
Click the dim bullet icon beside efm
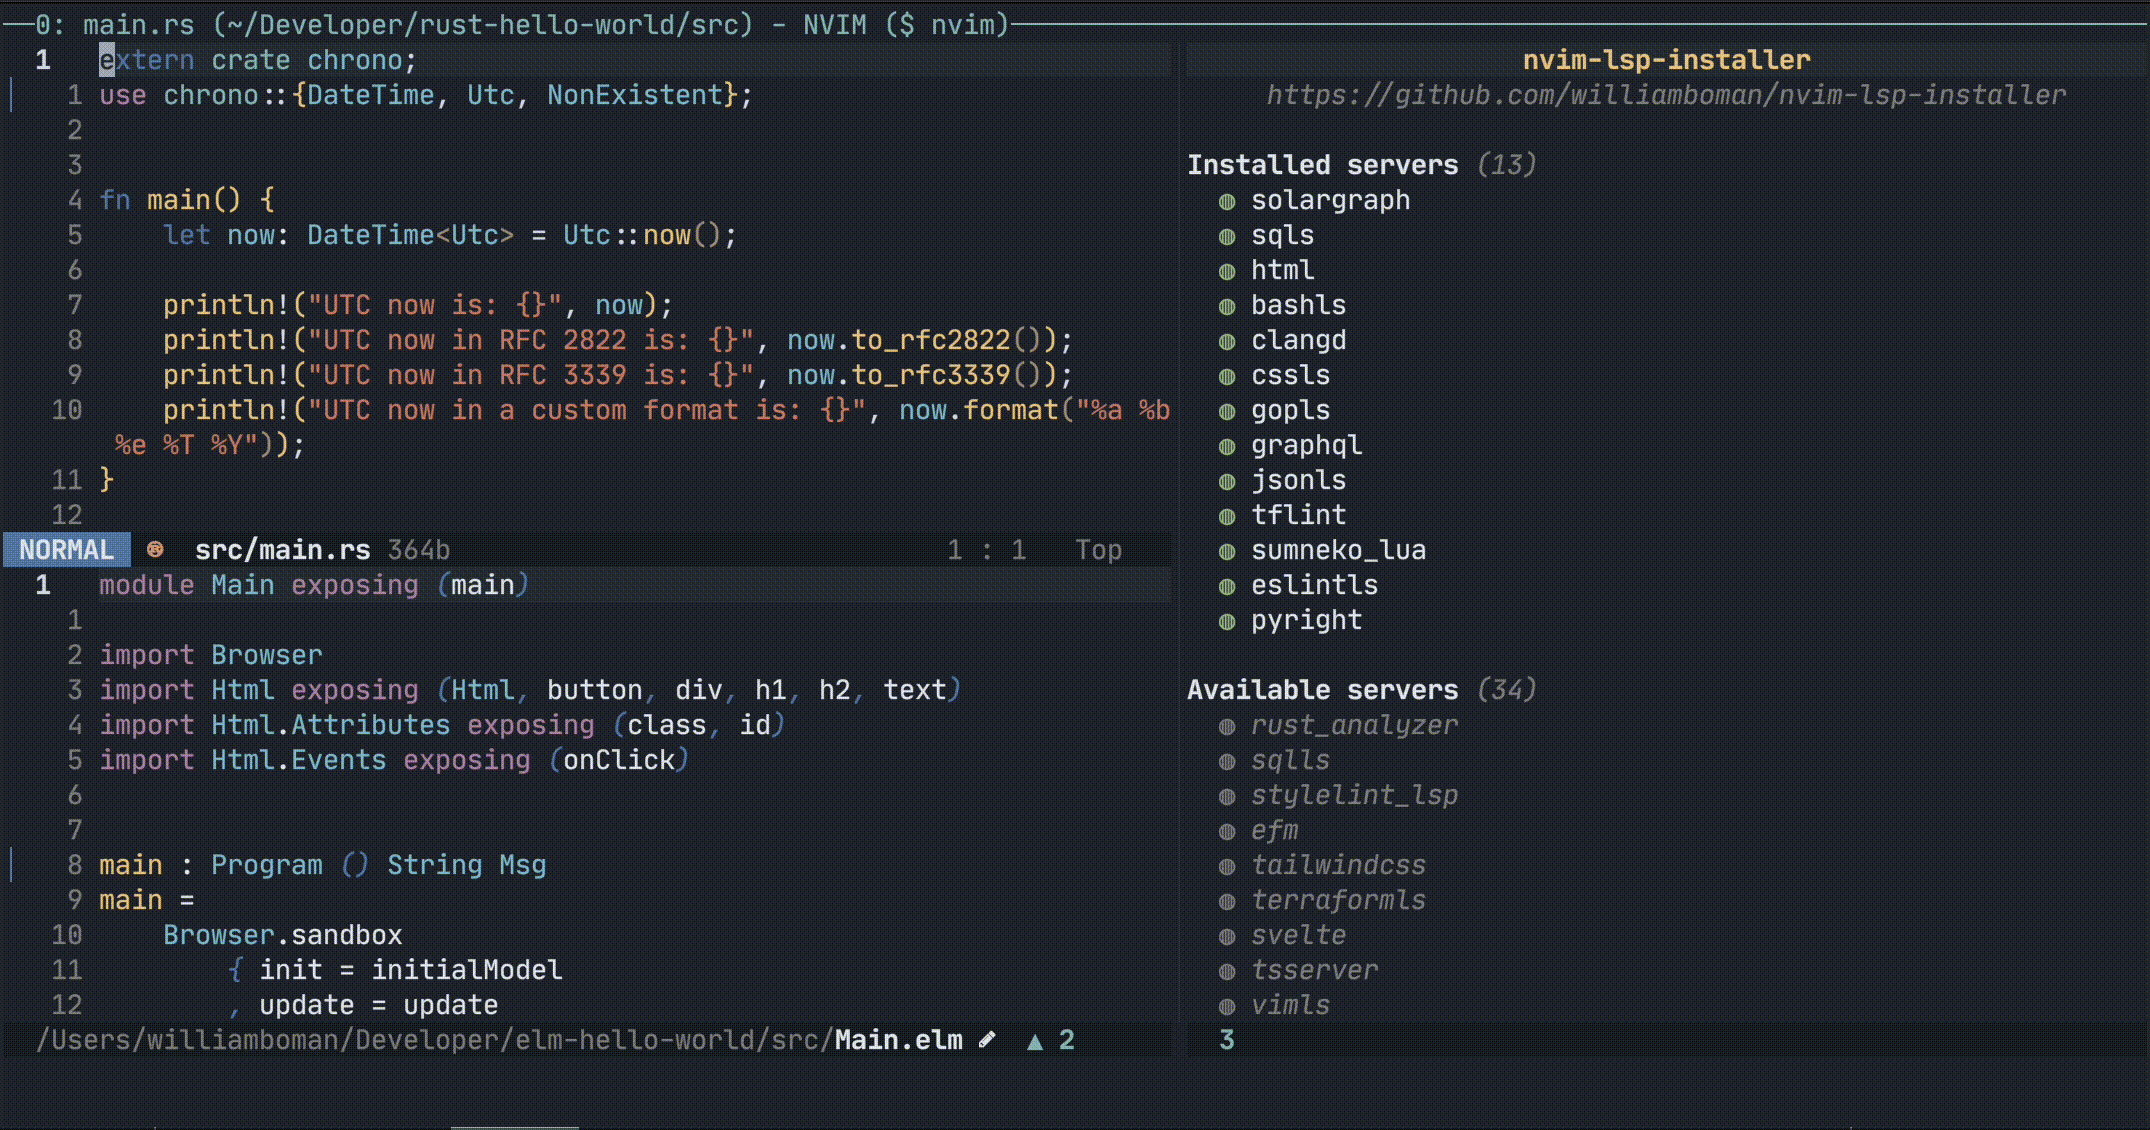click(x=1227, y=832)
